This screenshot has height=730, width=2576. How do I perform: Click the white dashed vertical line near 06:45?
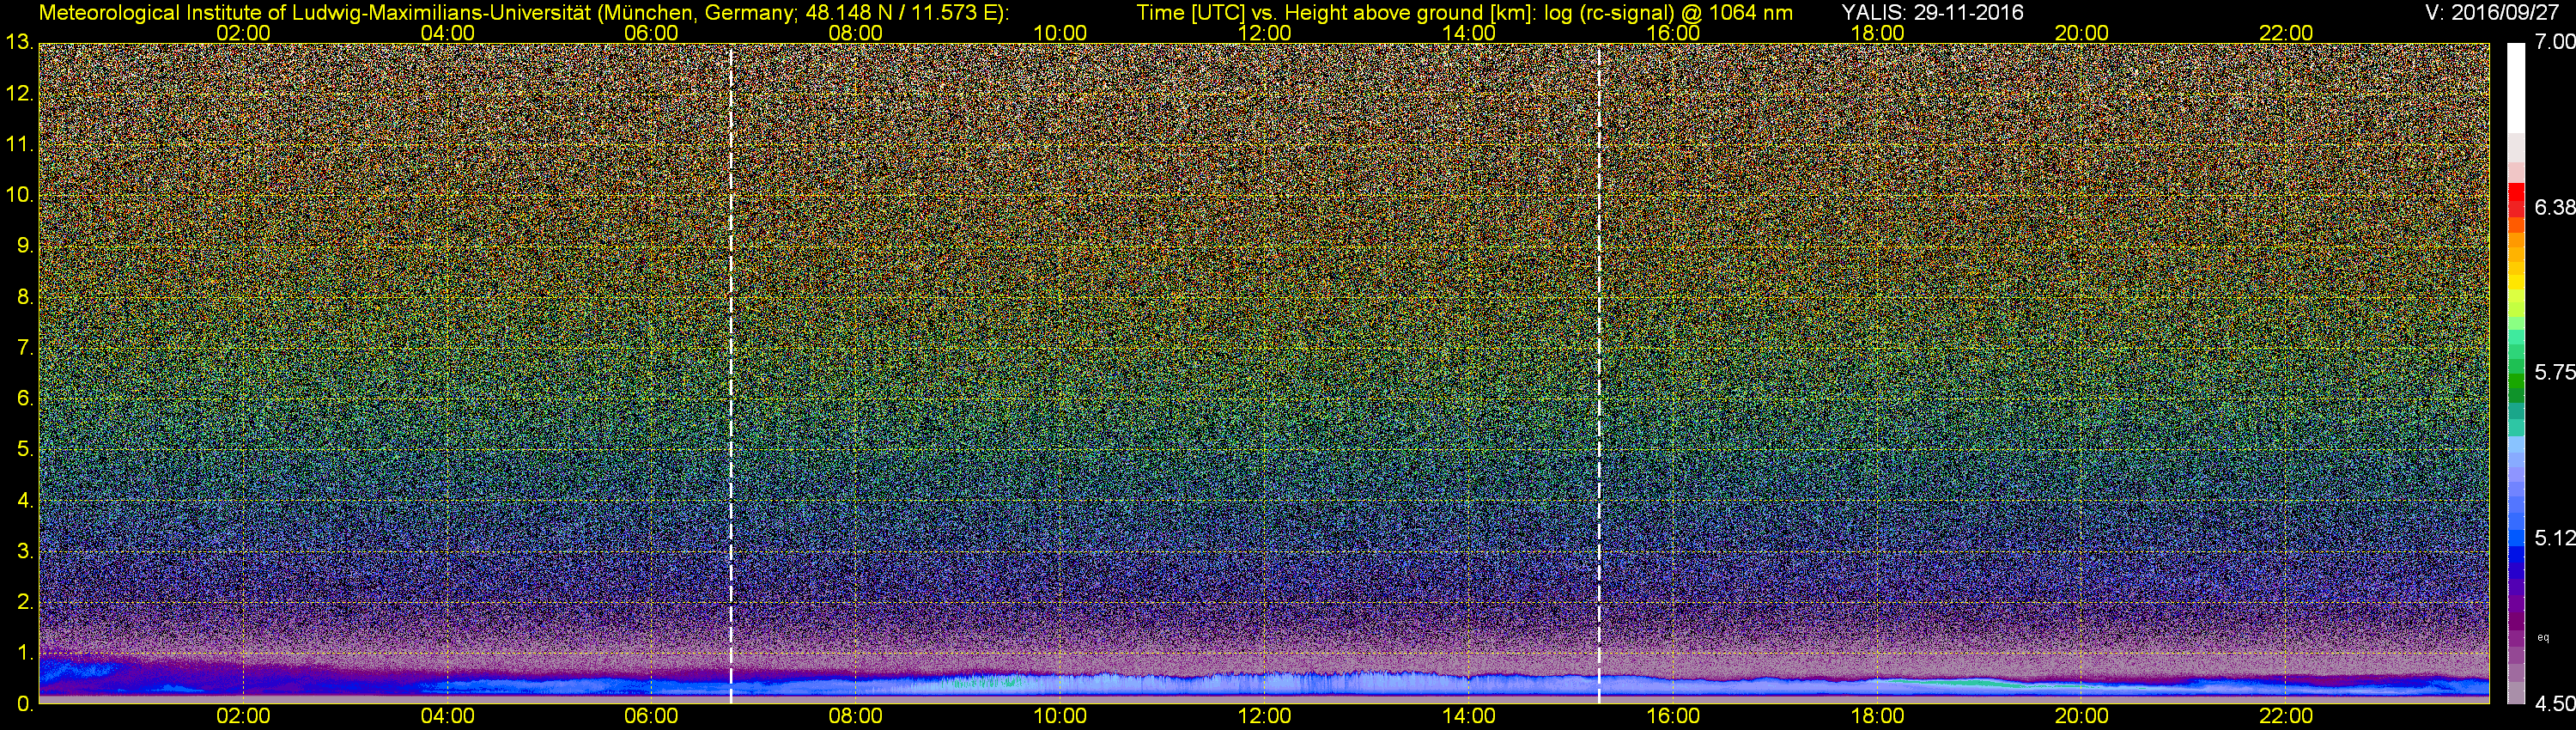[731, 370]
